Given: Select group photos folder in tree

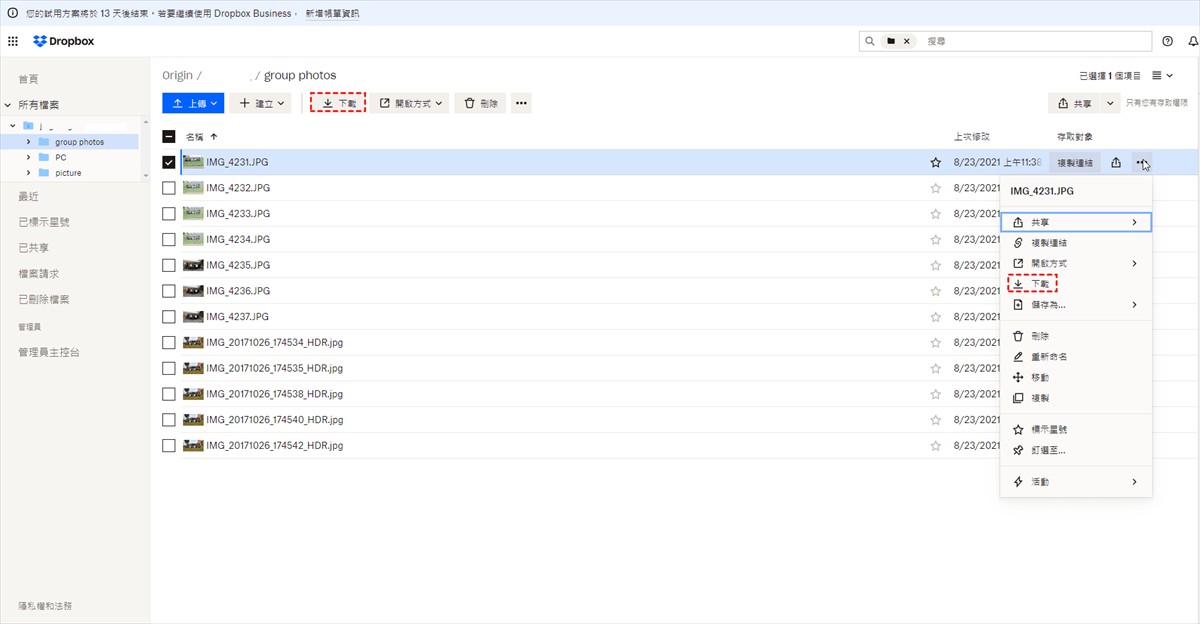Looking at the screenshot, I should 79,142.
